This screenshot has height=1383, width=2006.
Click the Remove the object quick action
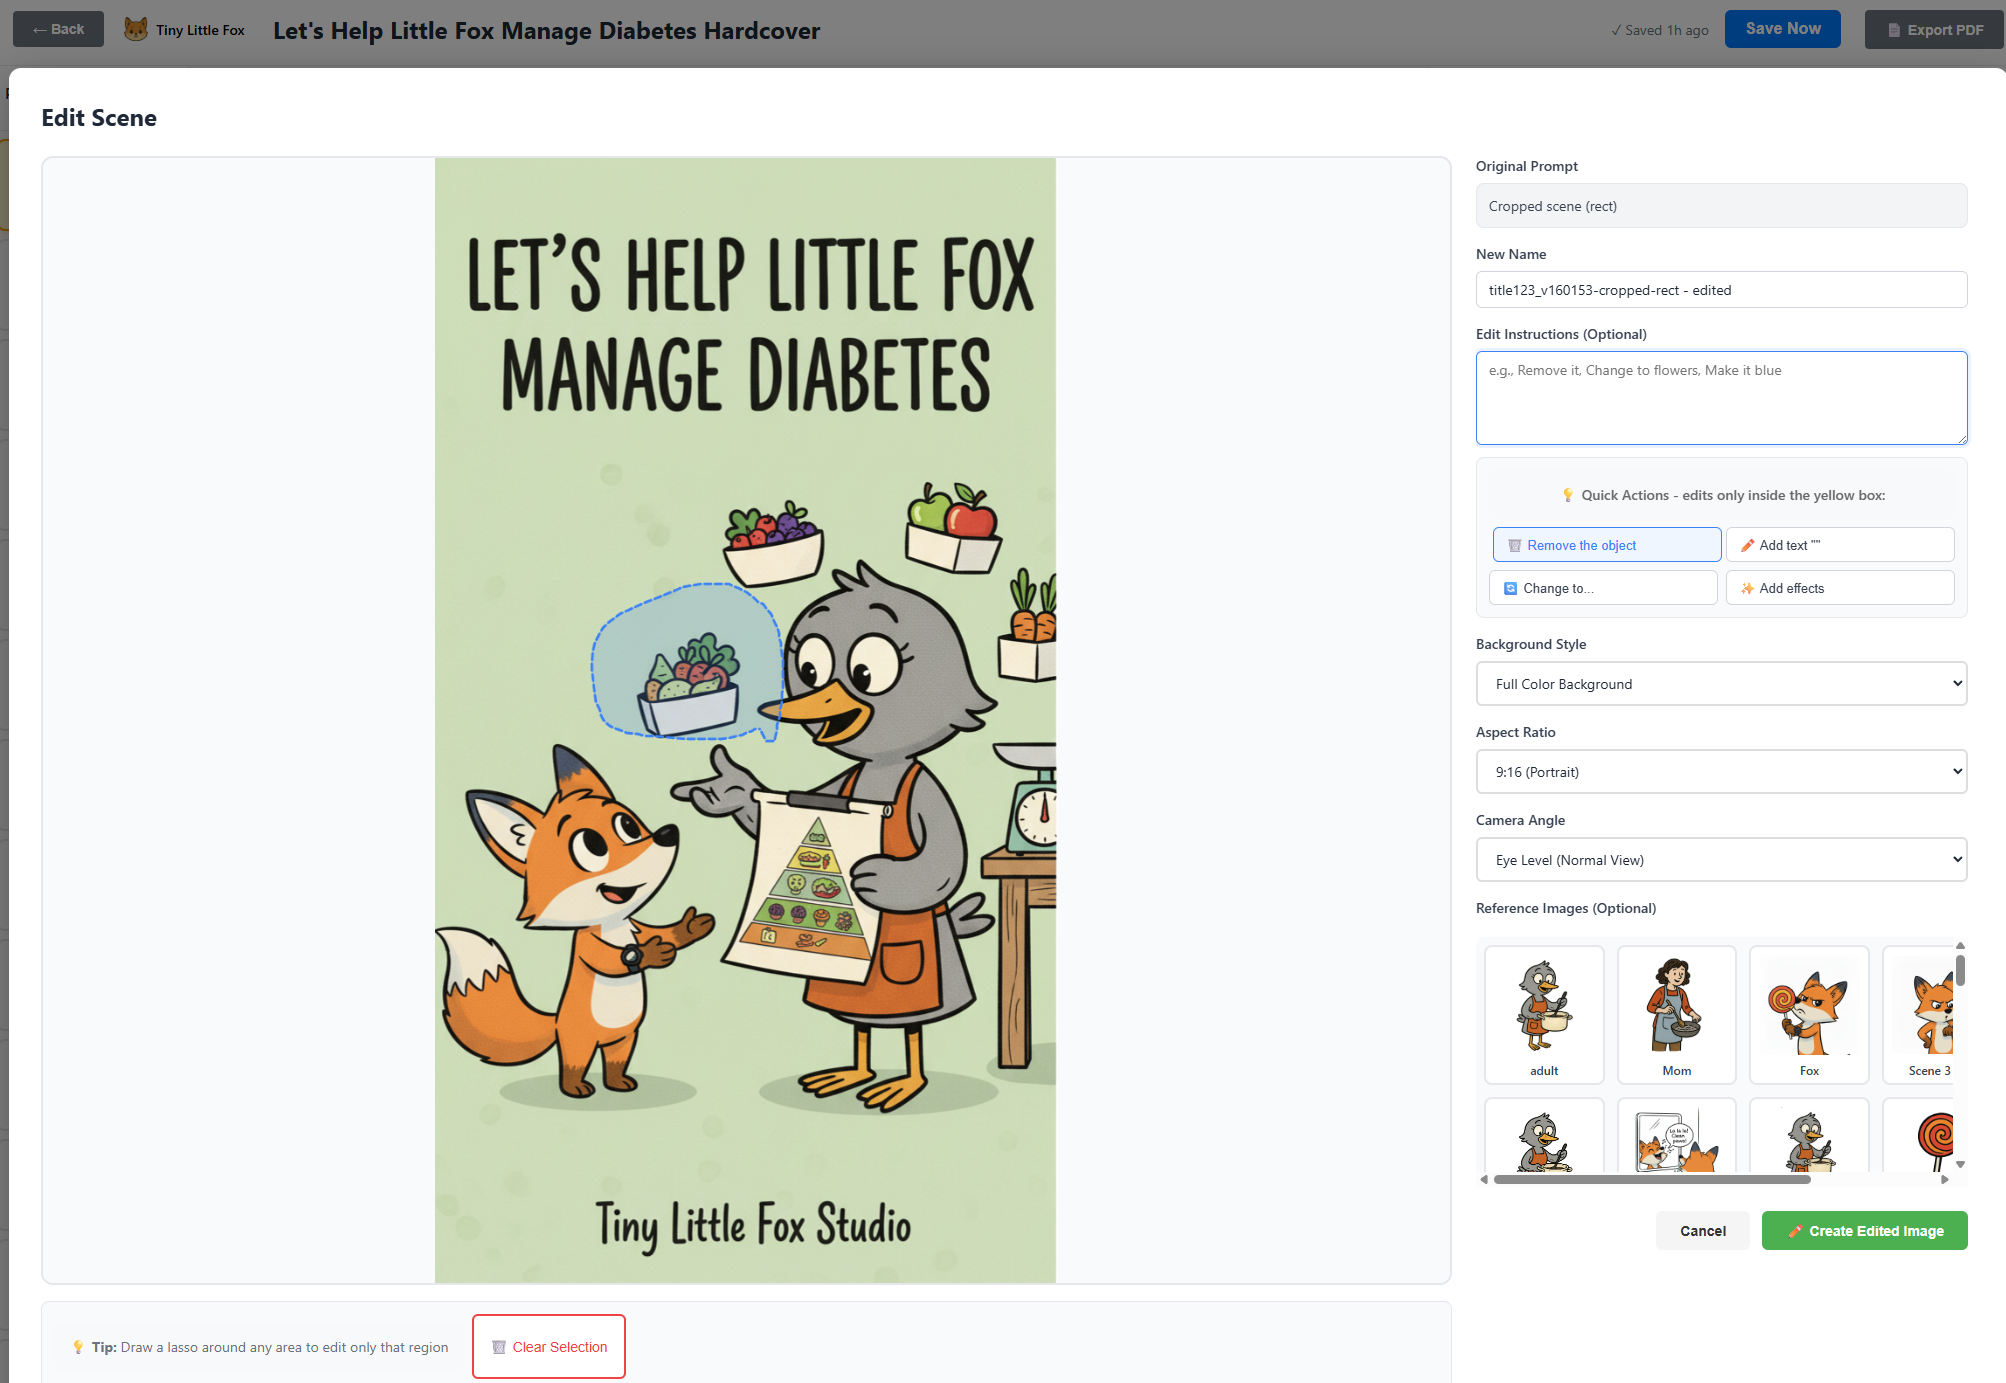pyautogui.click(x=1606, y=545)
